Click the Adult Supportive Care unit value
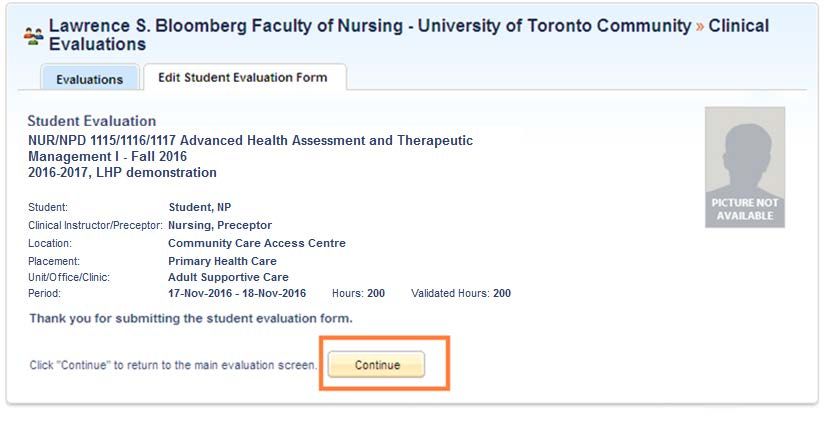The width and height of the screenshot is (826, 421). pos(228,277)
